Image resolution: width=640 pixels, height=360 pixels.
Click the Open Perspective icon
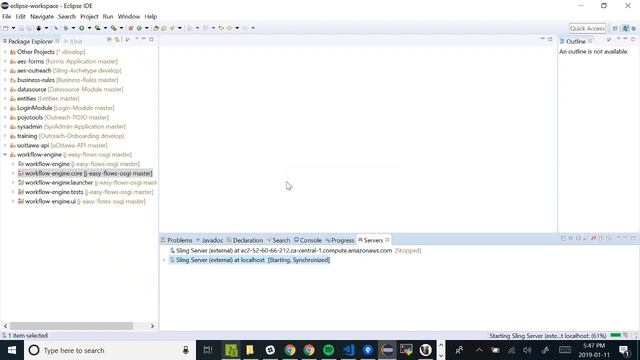click(615, 28)
